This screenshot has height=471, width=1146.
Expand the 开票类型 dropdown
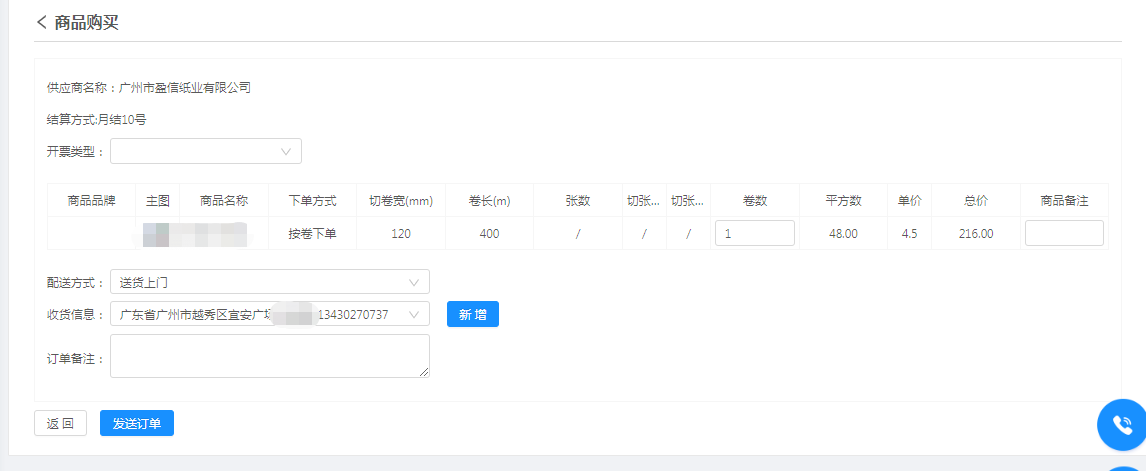pyautogui.click(x=205, y=151)
